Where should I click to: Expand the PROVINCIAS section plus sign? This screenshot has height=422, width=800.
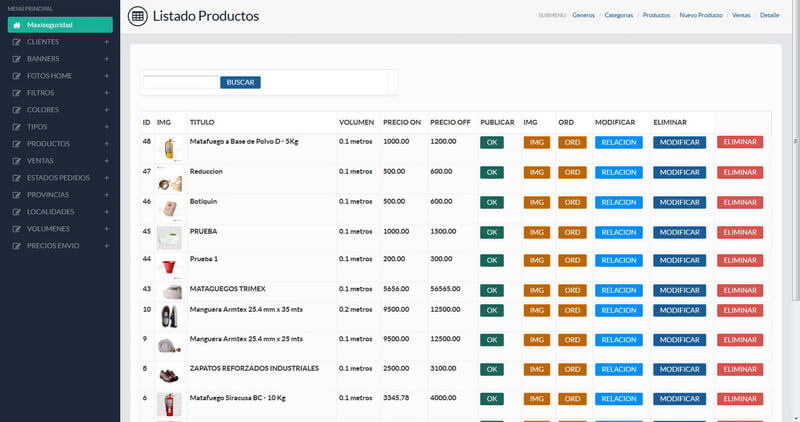[x=106, y=195]
